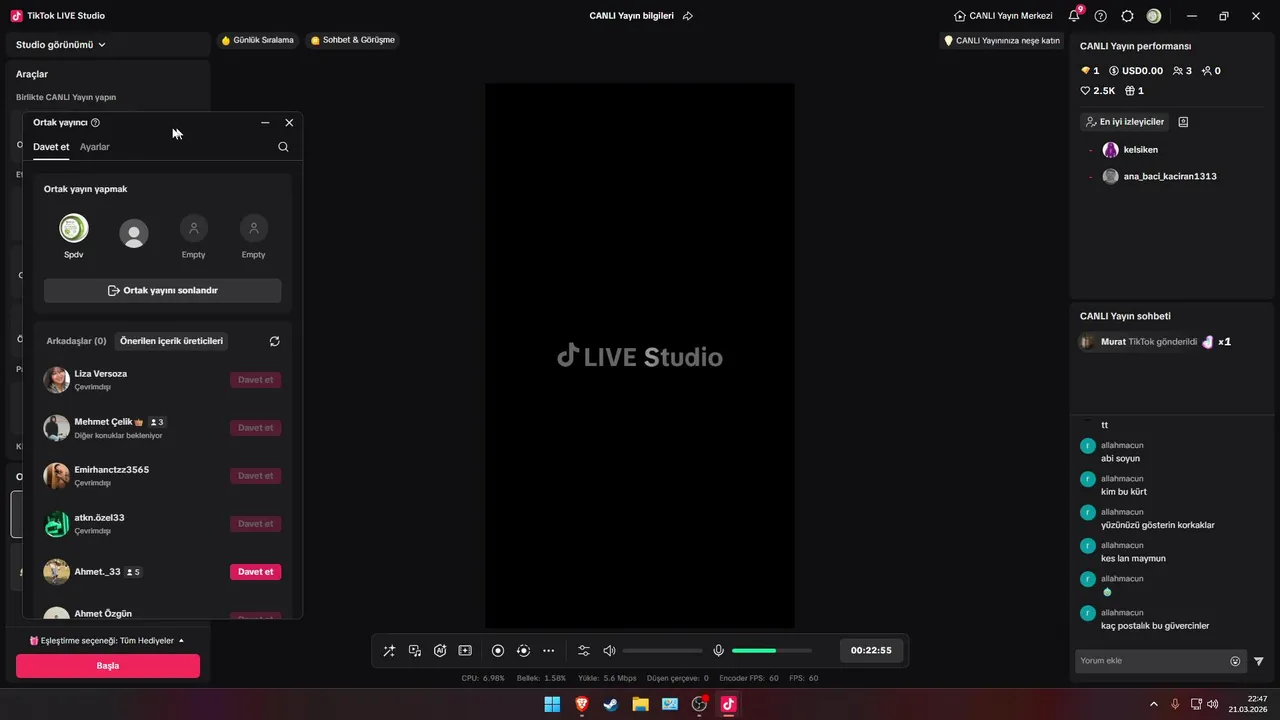Screen dimensions: 1280x720
Task: Mute the speaker output icon
Action: (609, 650)
